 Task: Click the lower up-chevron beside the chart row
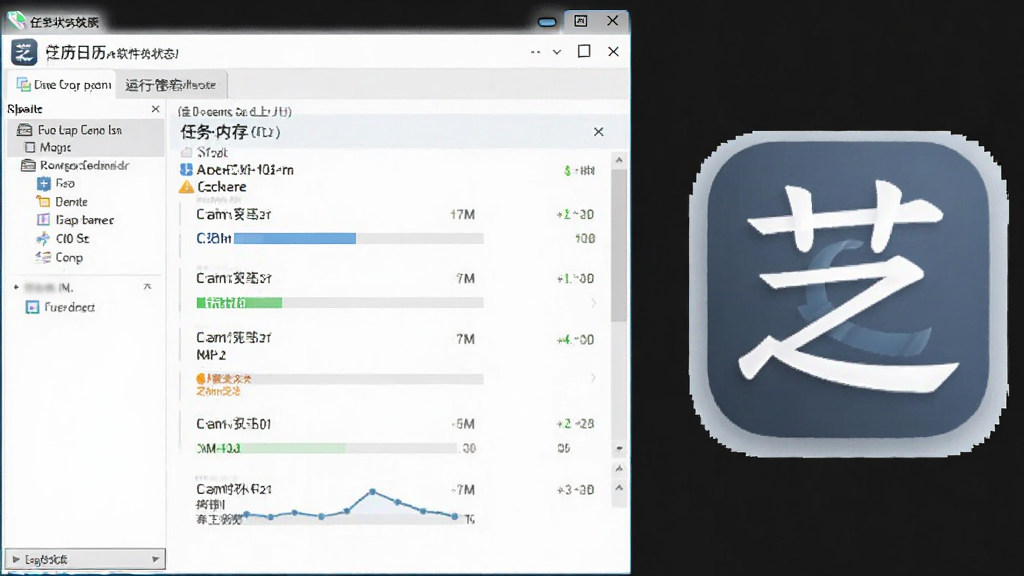(x=619, y=488)
